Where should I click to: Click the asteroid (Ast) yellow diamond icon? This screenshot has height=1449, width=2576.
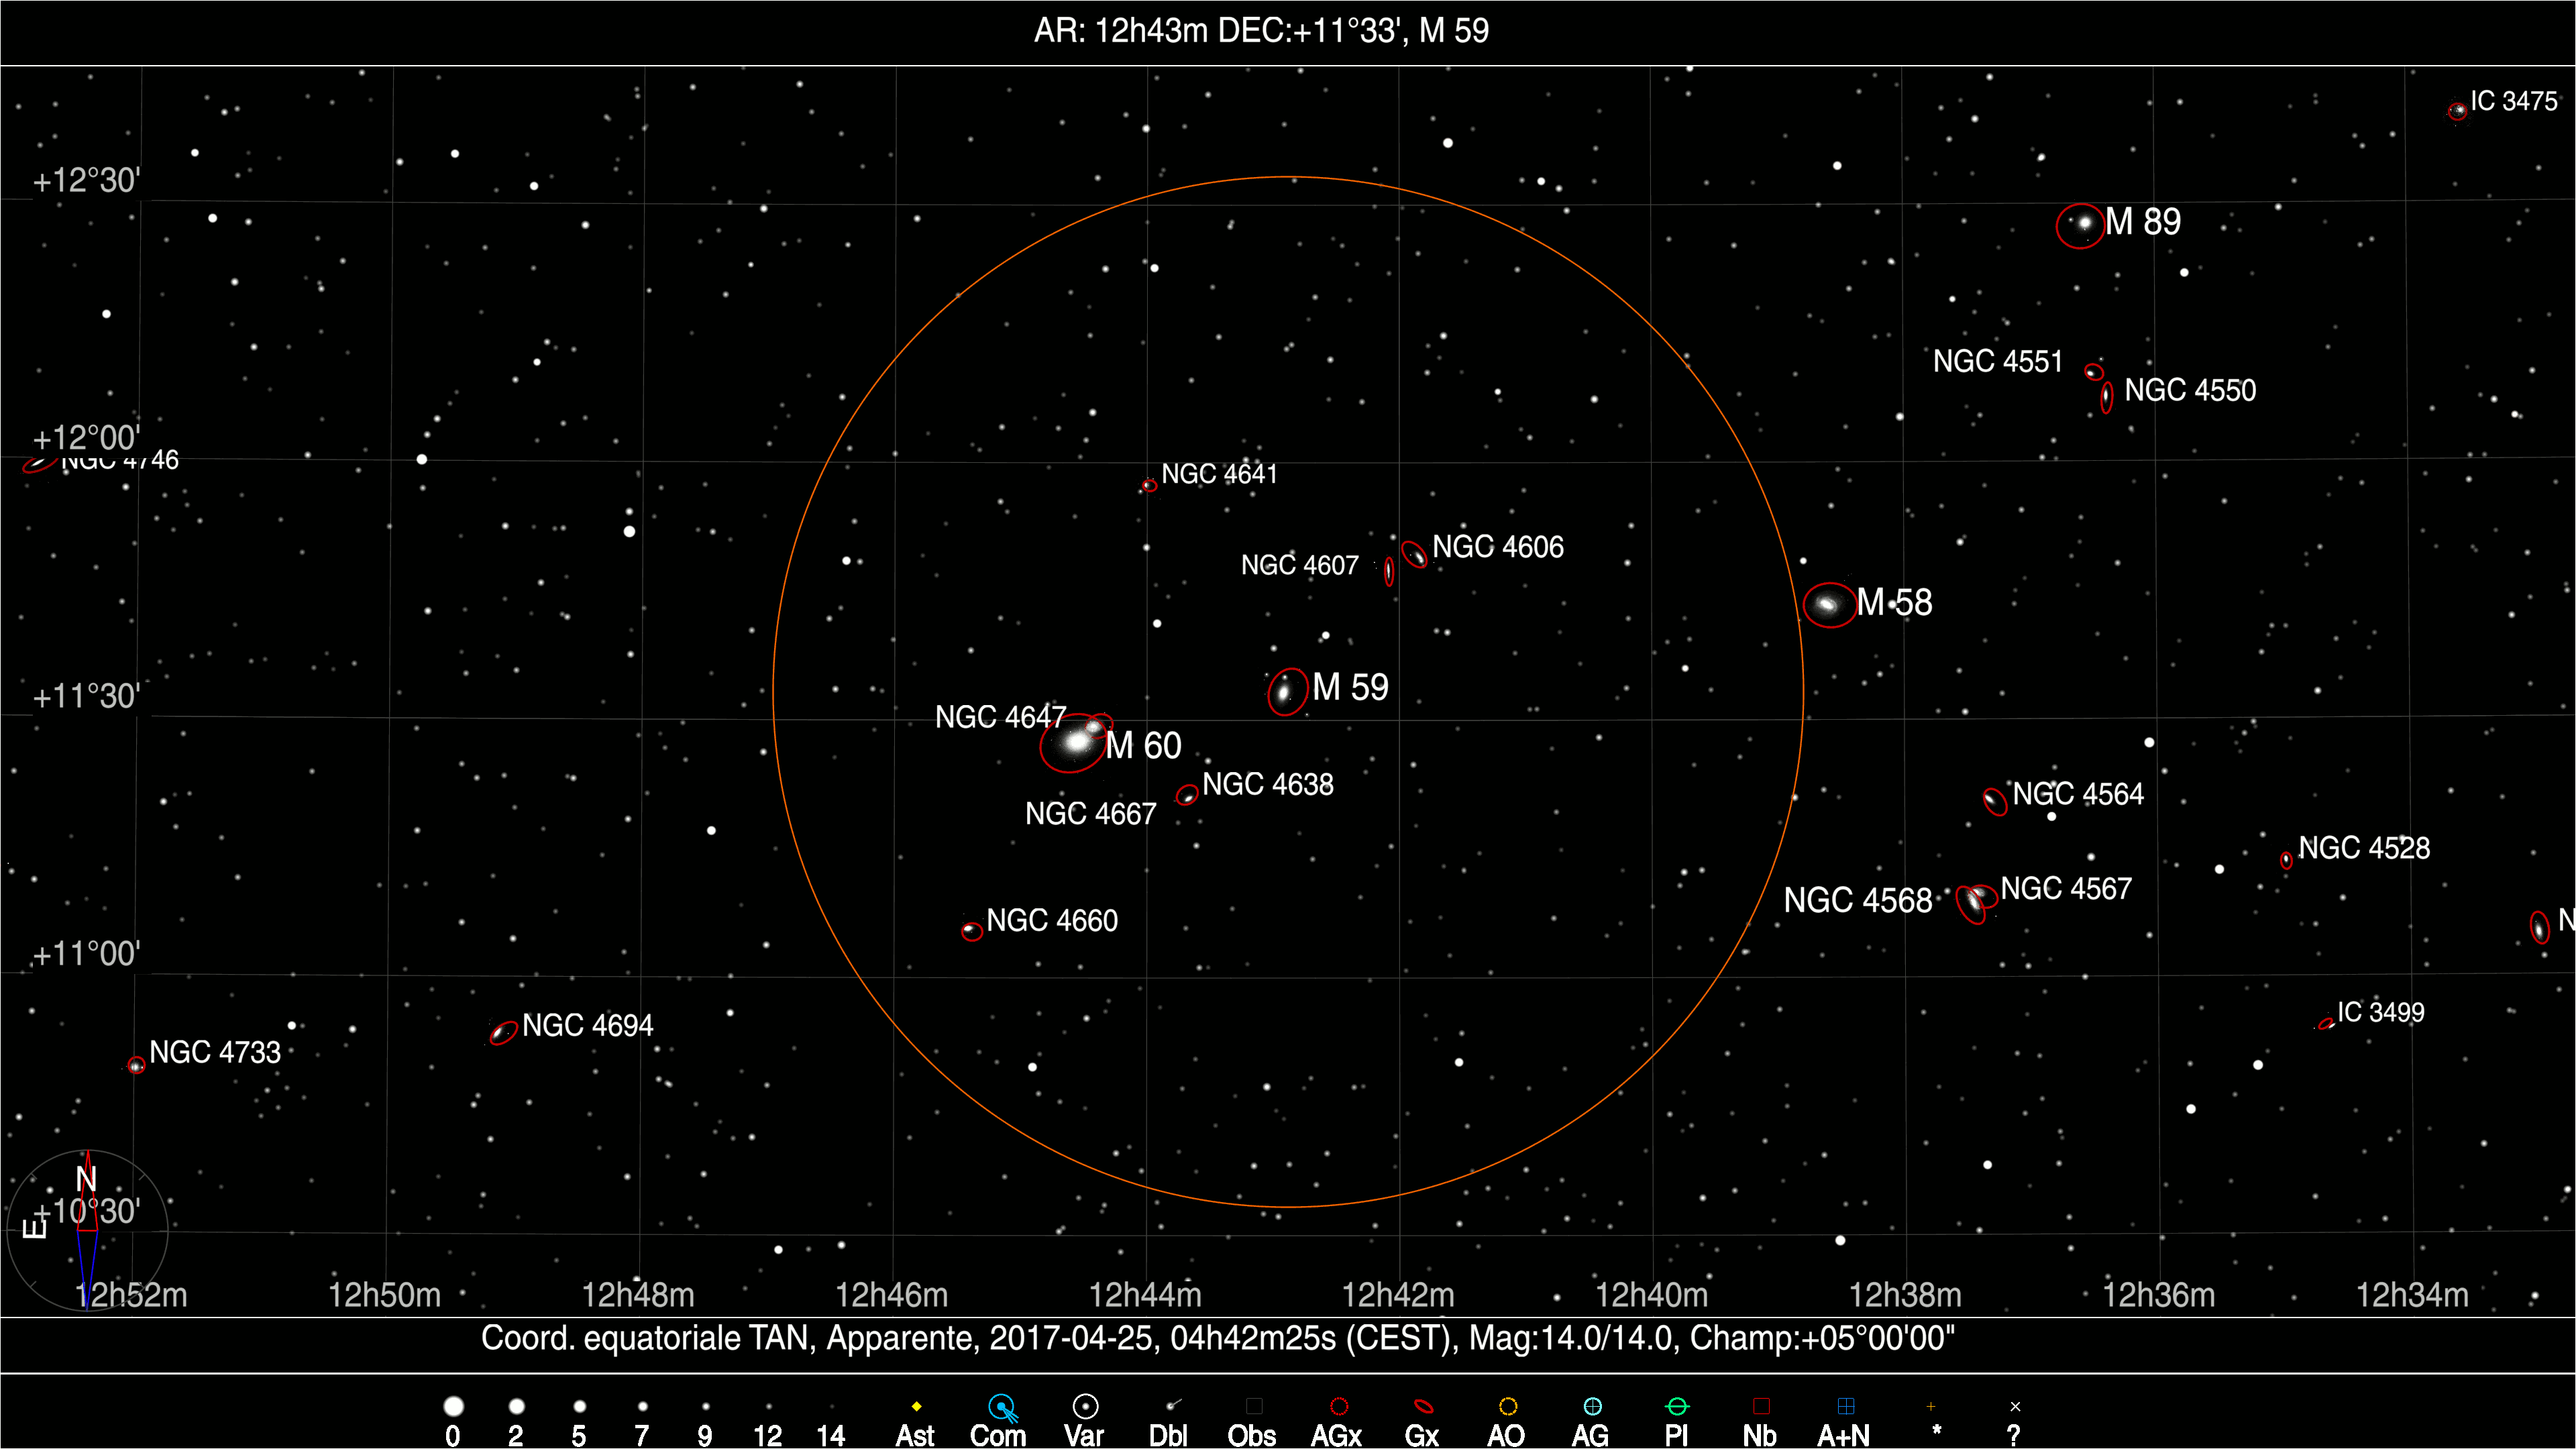click(x=916, y=1407)
